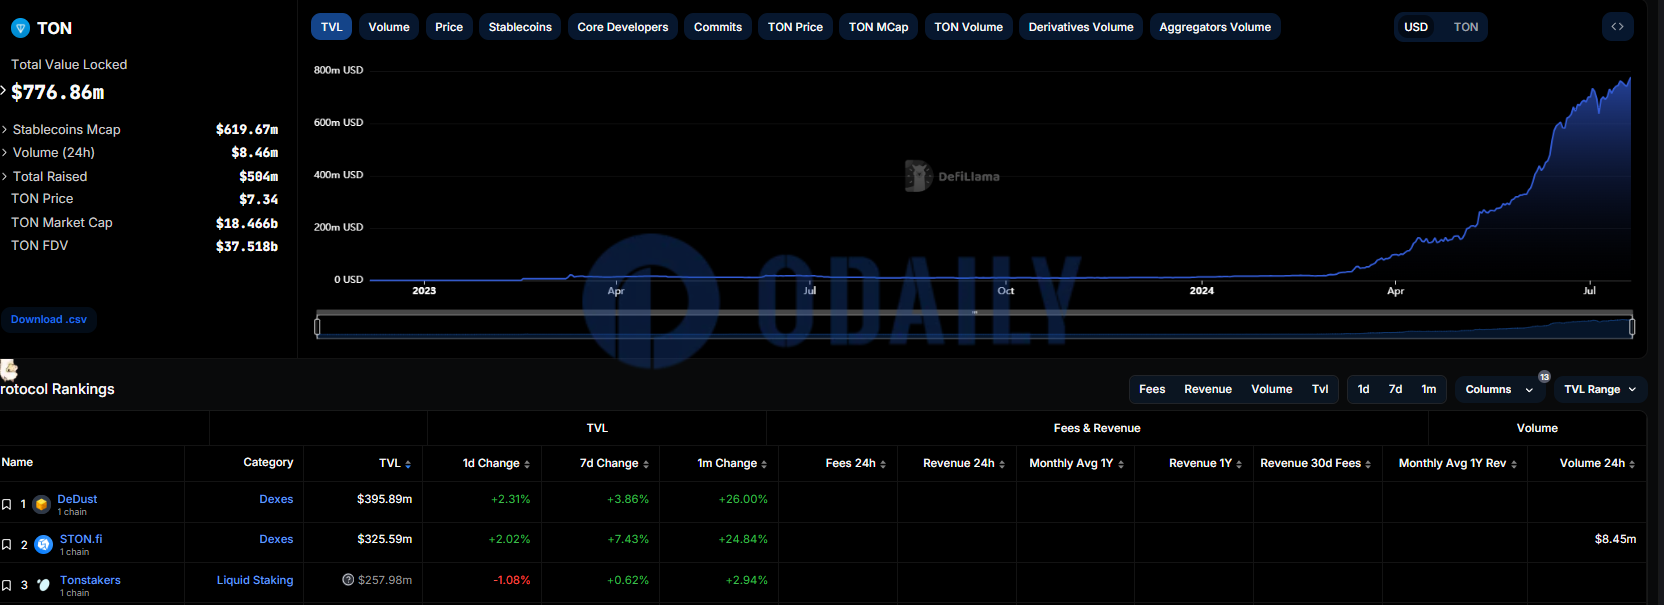Open the Tonstakers protocol page
This screenshot has width=1664, height=605.
[x=90, y=580]
